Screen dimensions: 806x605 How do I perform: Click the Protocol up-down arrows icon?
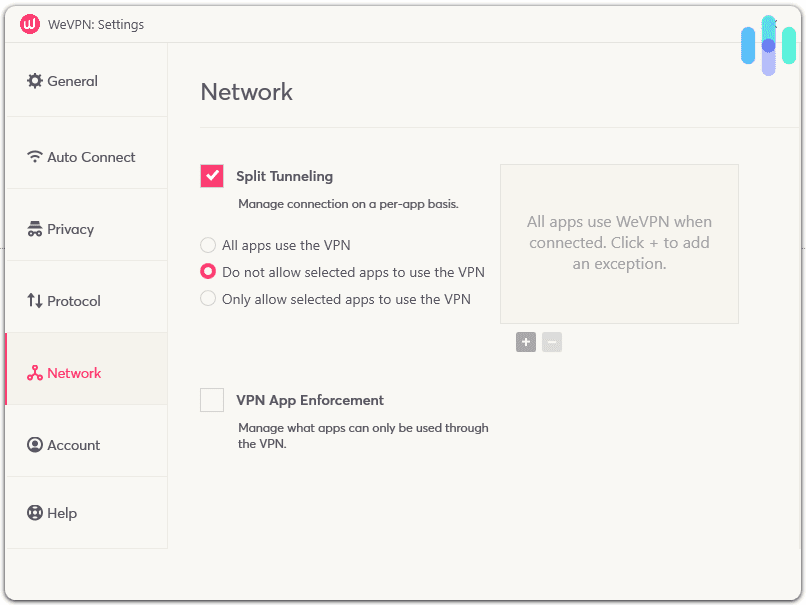33,301
